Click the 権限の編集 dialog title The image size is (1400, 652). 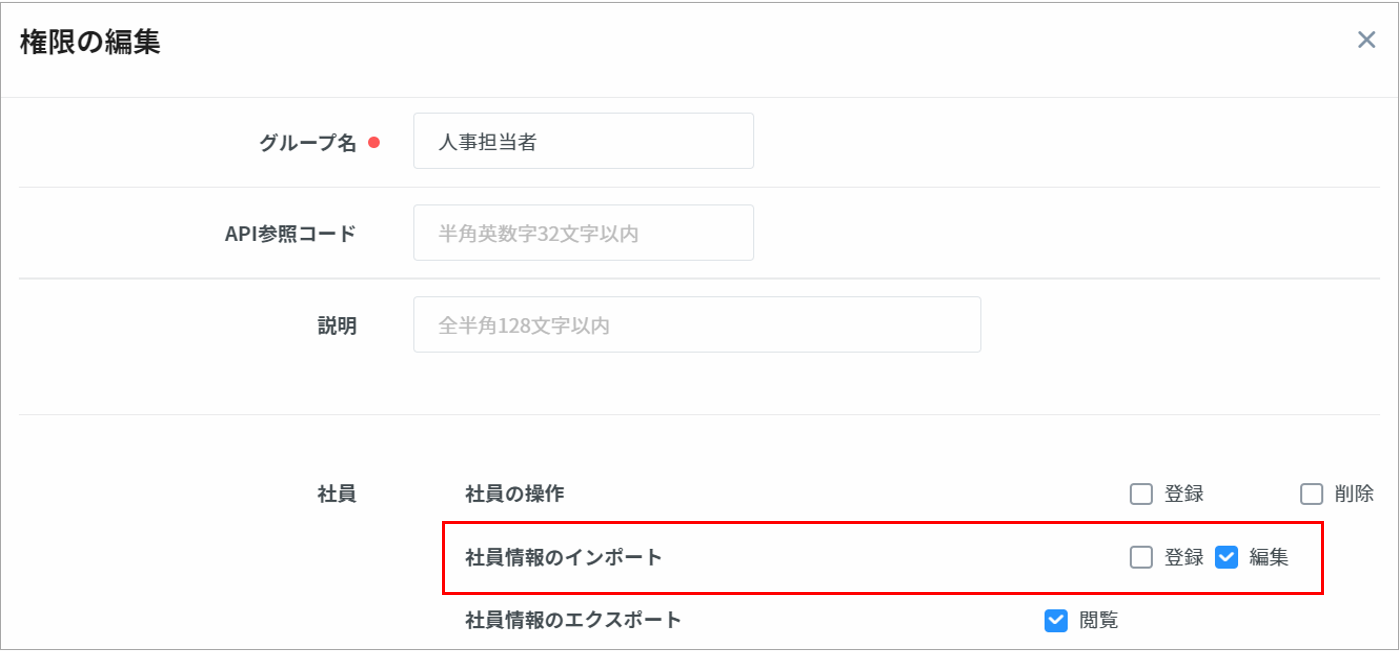click(90, 42)
